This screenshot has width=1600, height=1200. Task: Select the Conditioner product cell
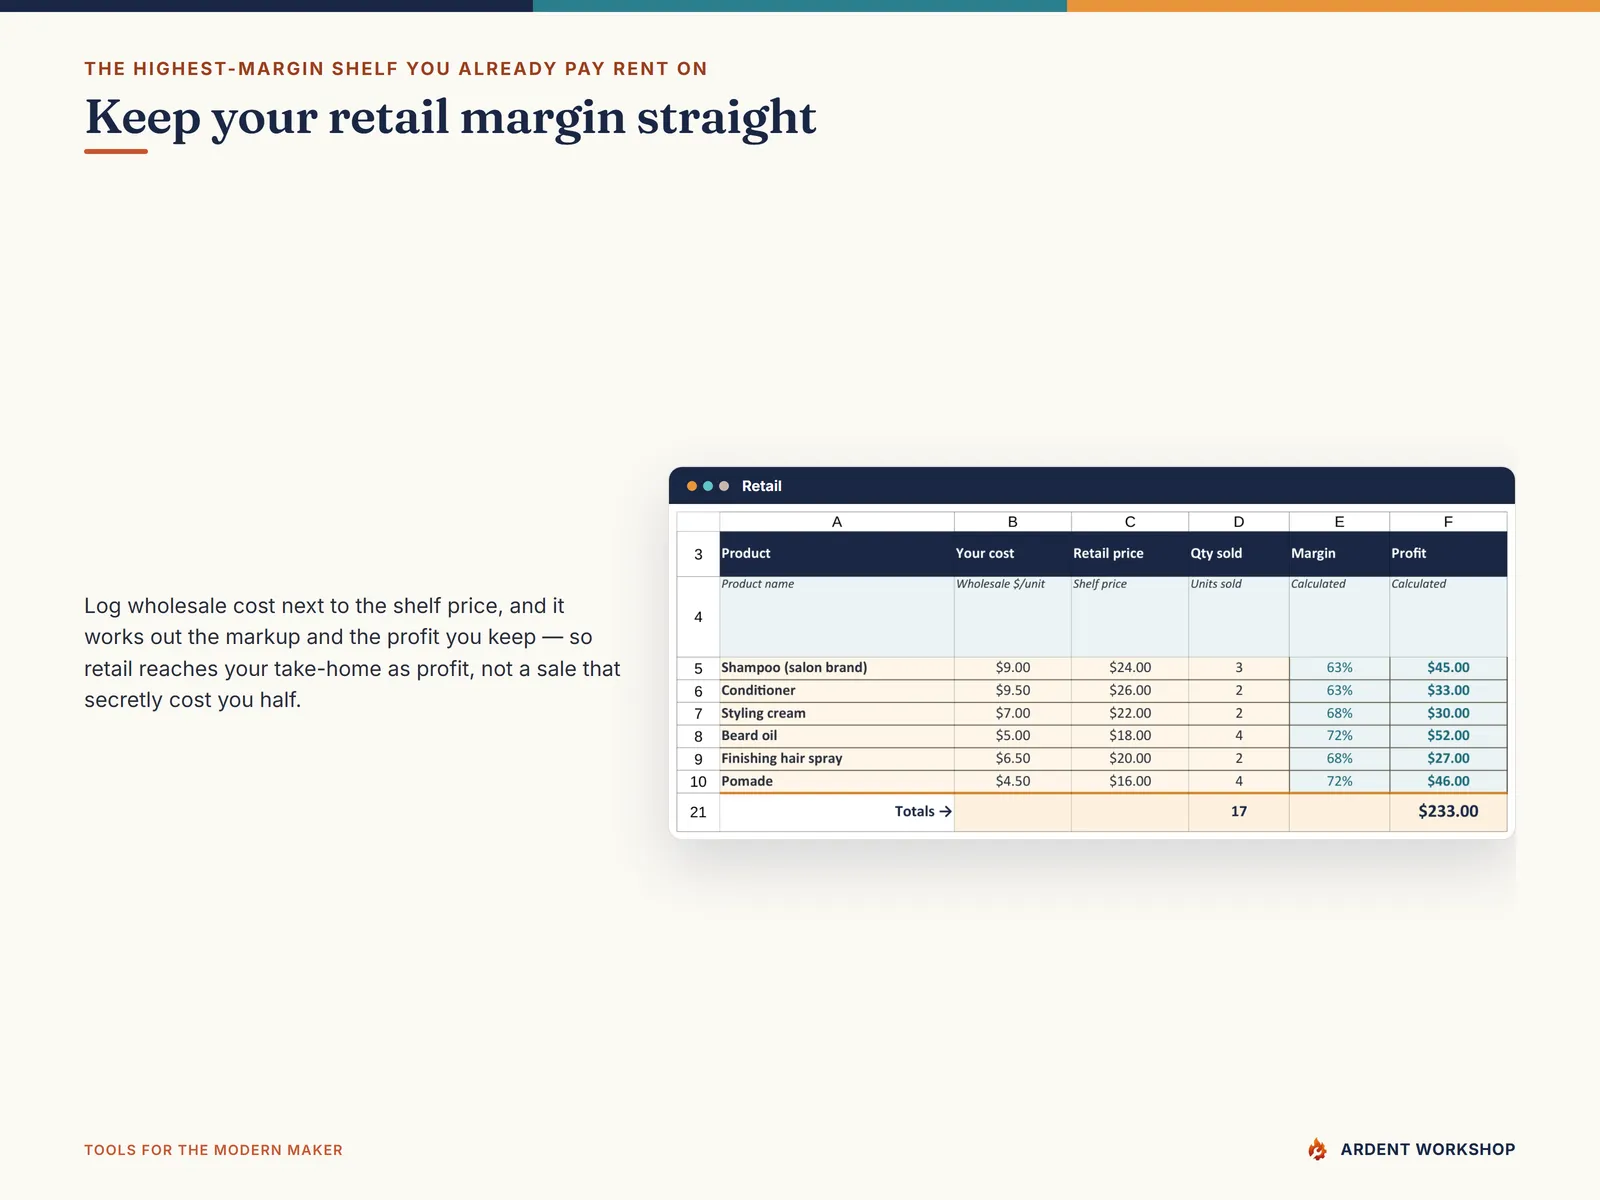pos(837,691)
